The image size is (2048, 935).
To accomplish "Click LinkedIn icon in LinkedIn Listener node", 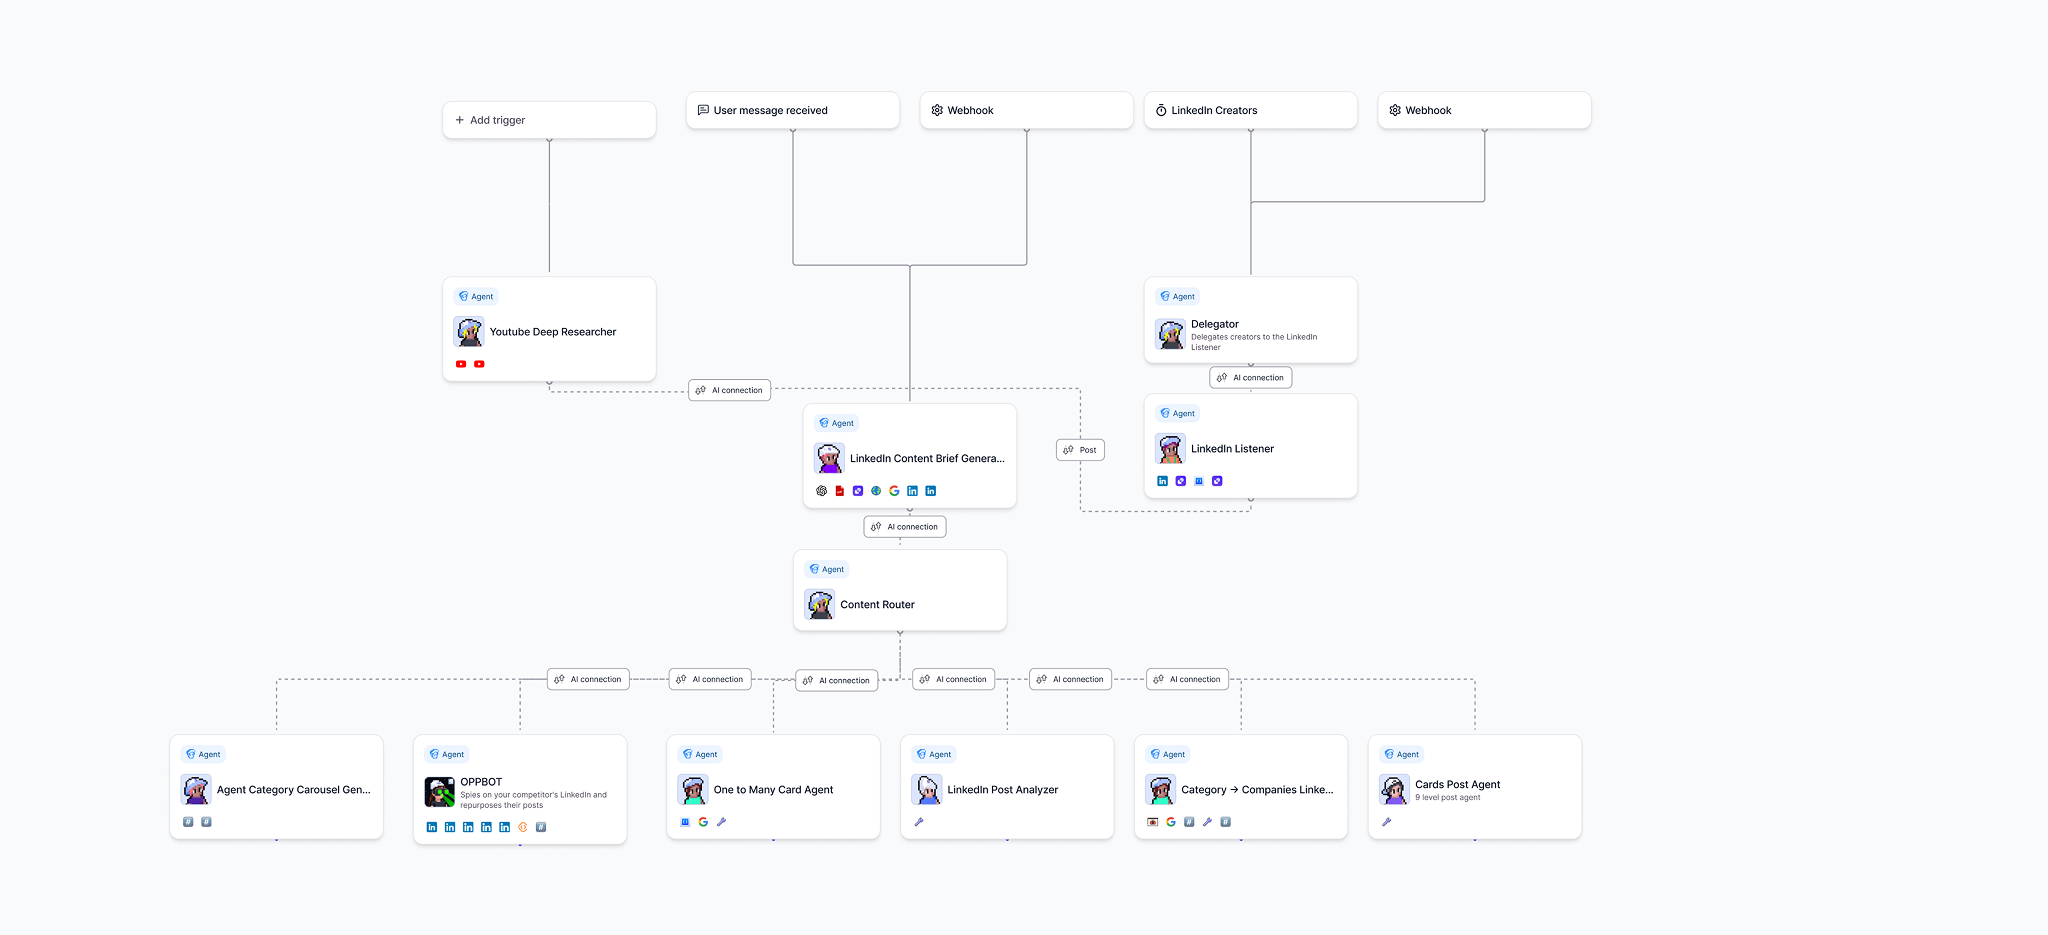I will [1162, 481].
